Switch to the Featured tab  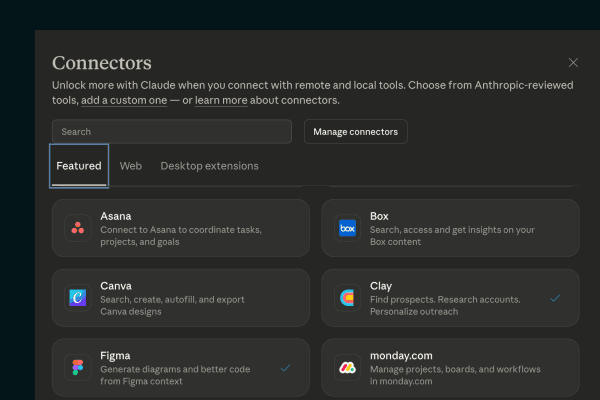point(79,166)
